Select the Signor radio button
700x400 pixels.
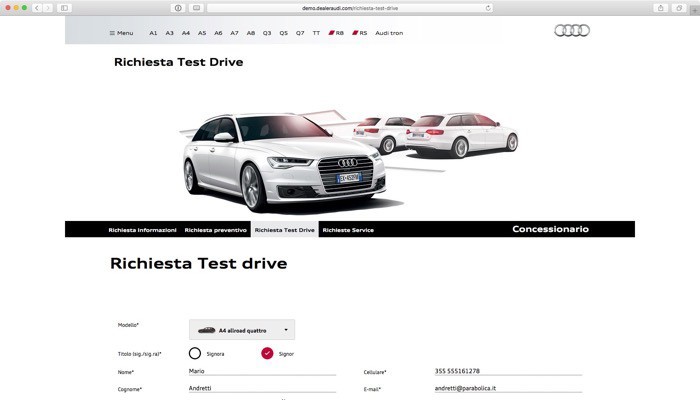(x=267, y=354)
